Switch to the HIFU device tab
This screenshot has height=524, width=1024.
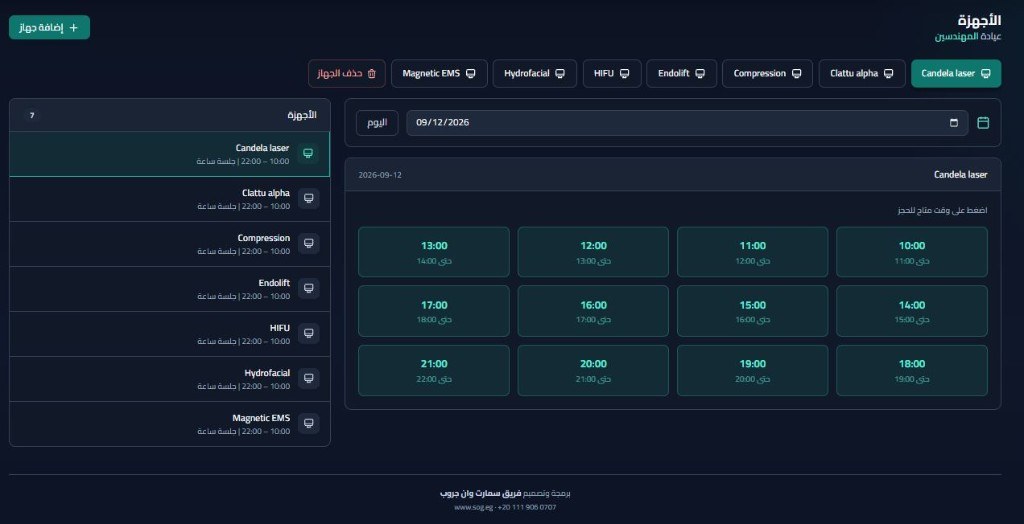(612, 74)
